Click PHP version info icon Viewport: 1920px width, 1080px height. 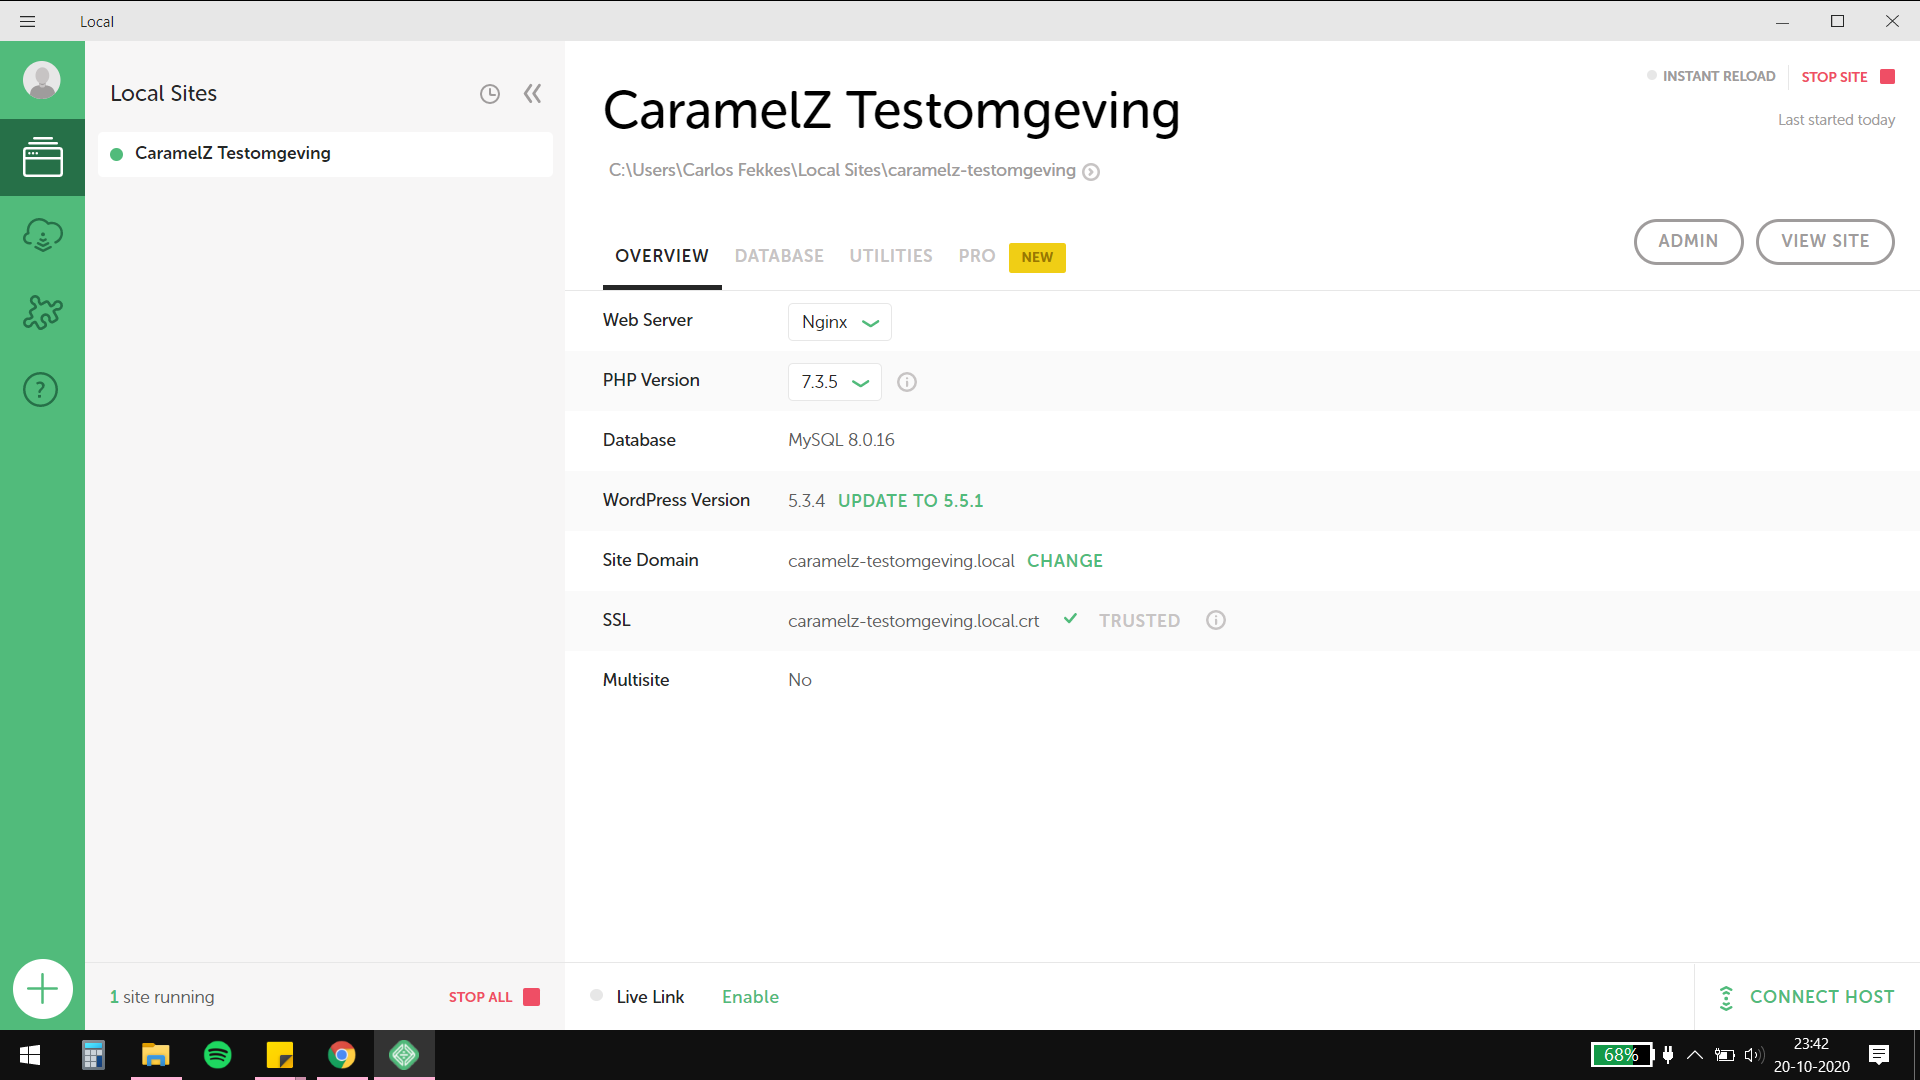click(907, 382)
